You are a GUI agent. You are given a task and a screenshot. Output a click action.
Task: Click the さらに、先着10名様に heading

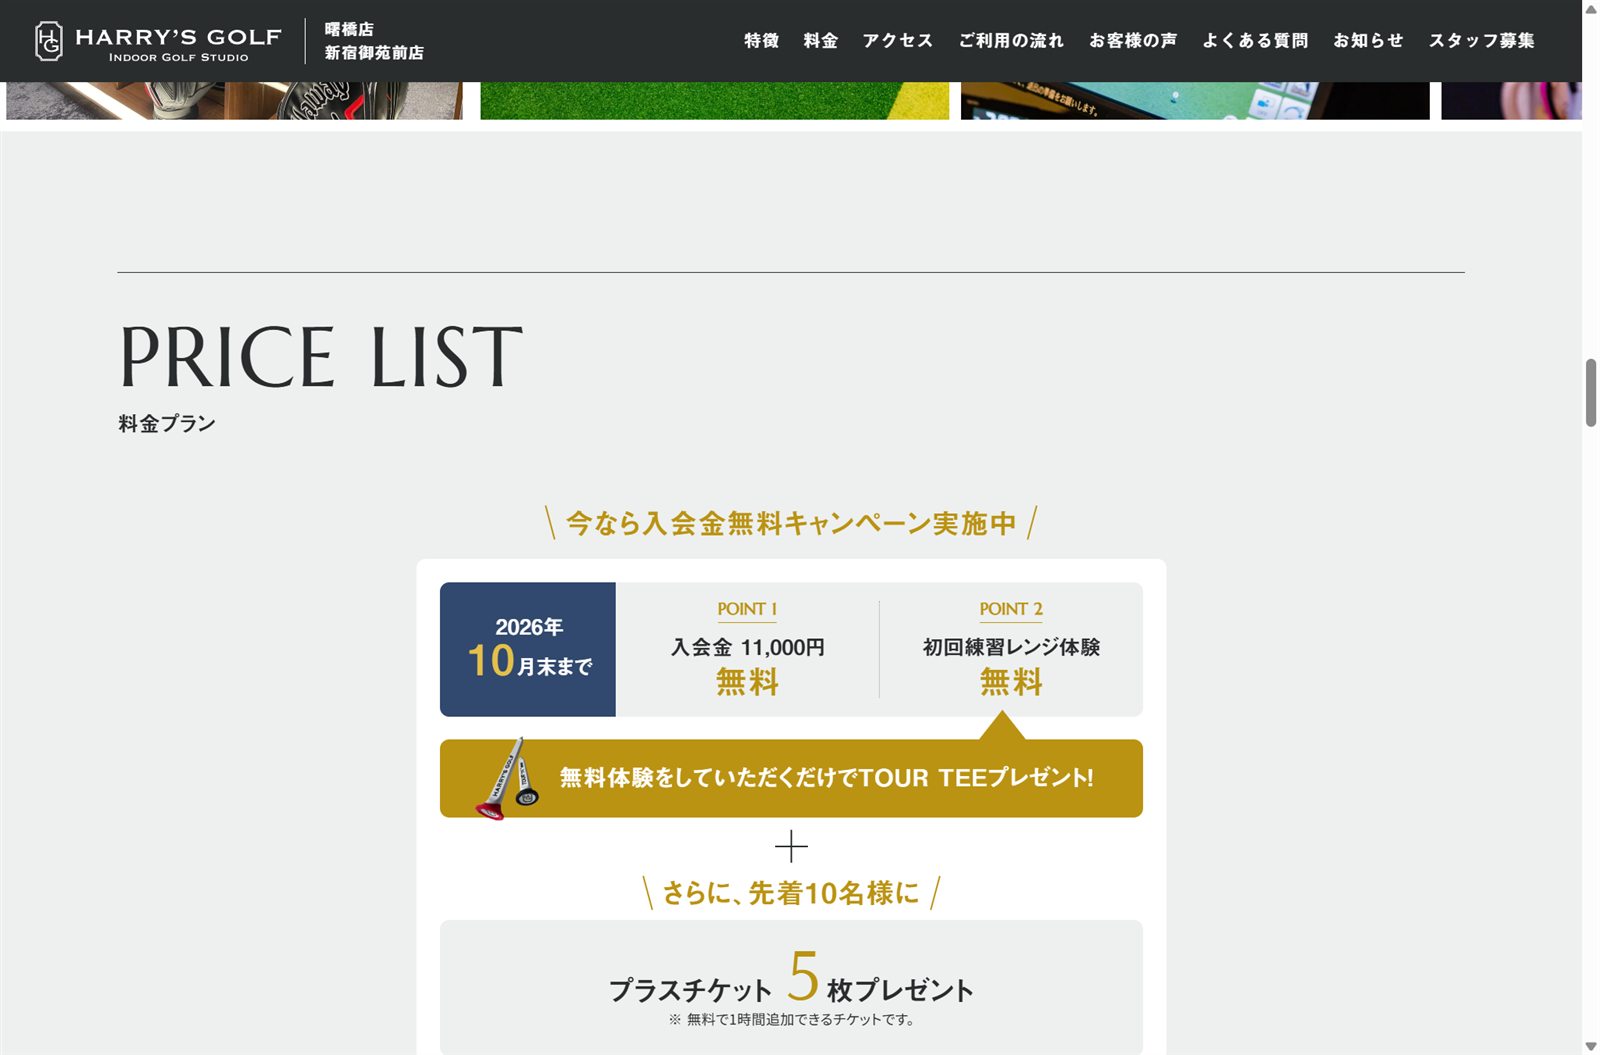pos(791,893)
